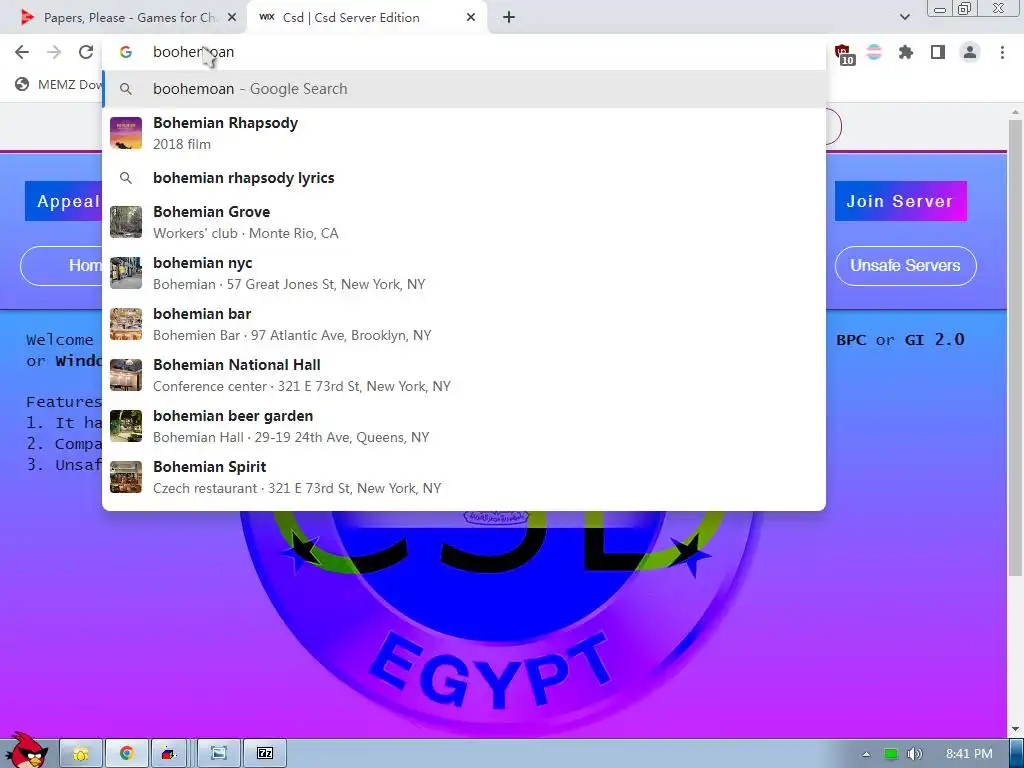Open the volume speaker tray icon
The width and height of the screenshot is (1024, 768).
915,754
